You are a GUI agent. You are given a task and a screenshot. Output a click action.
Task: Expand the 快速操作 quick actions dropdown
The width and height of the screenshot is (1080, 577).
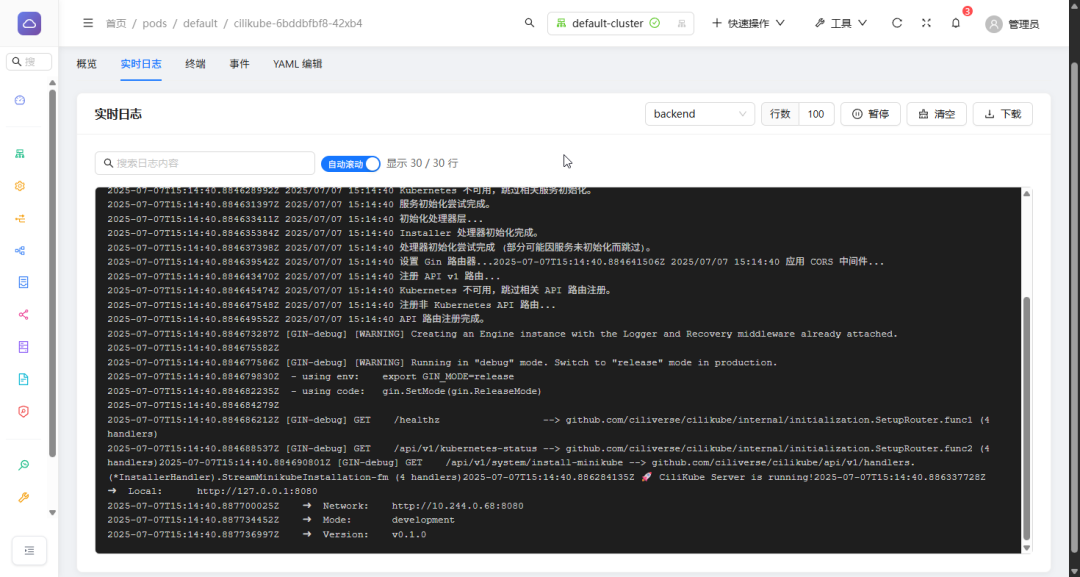pyautogui.click(x=748, y=22)
